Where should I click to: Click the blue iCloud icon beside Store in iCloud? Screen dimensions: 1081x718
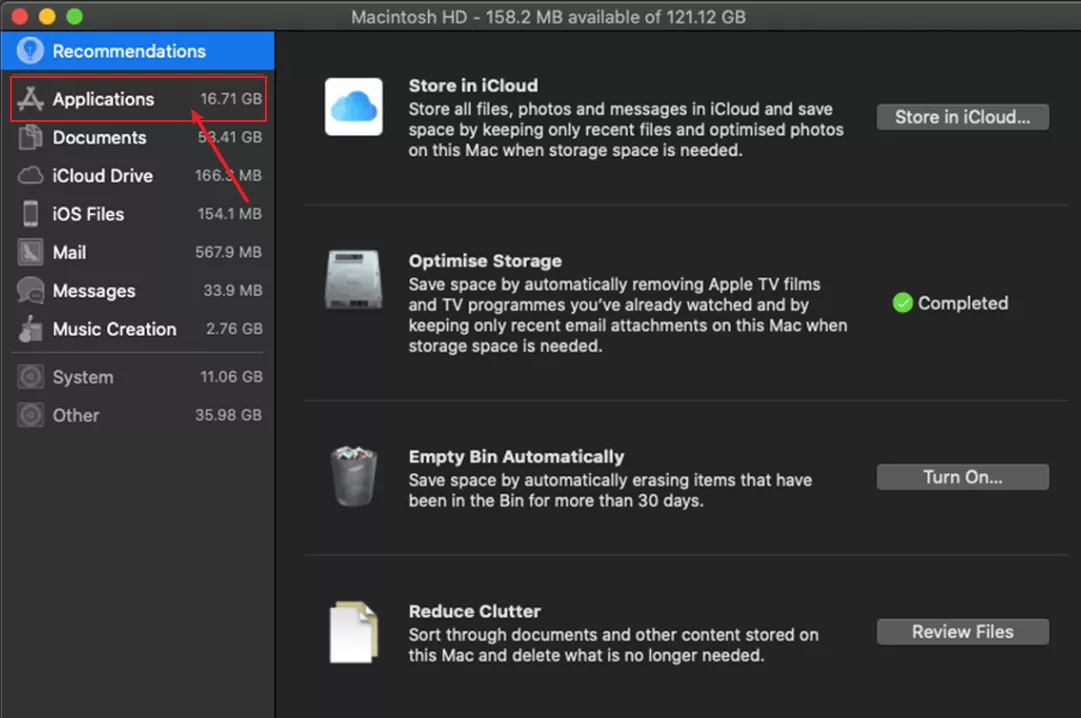pos(354,107)
